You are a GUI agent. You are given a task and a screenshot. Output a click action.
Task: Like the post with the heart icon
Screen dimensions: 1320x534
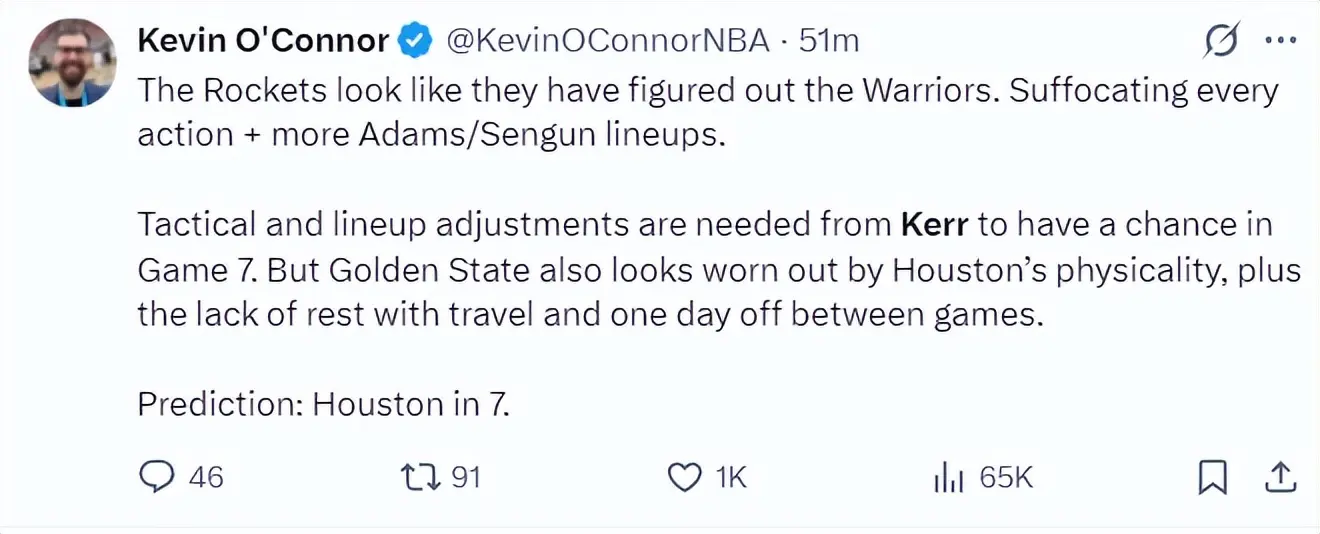(x=685, y=479)
